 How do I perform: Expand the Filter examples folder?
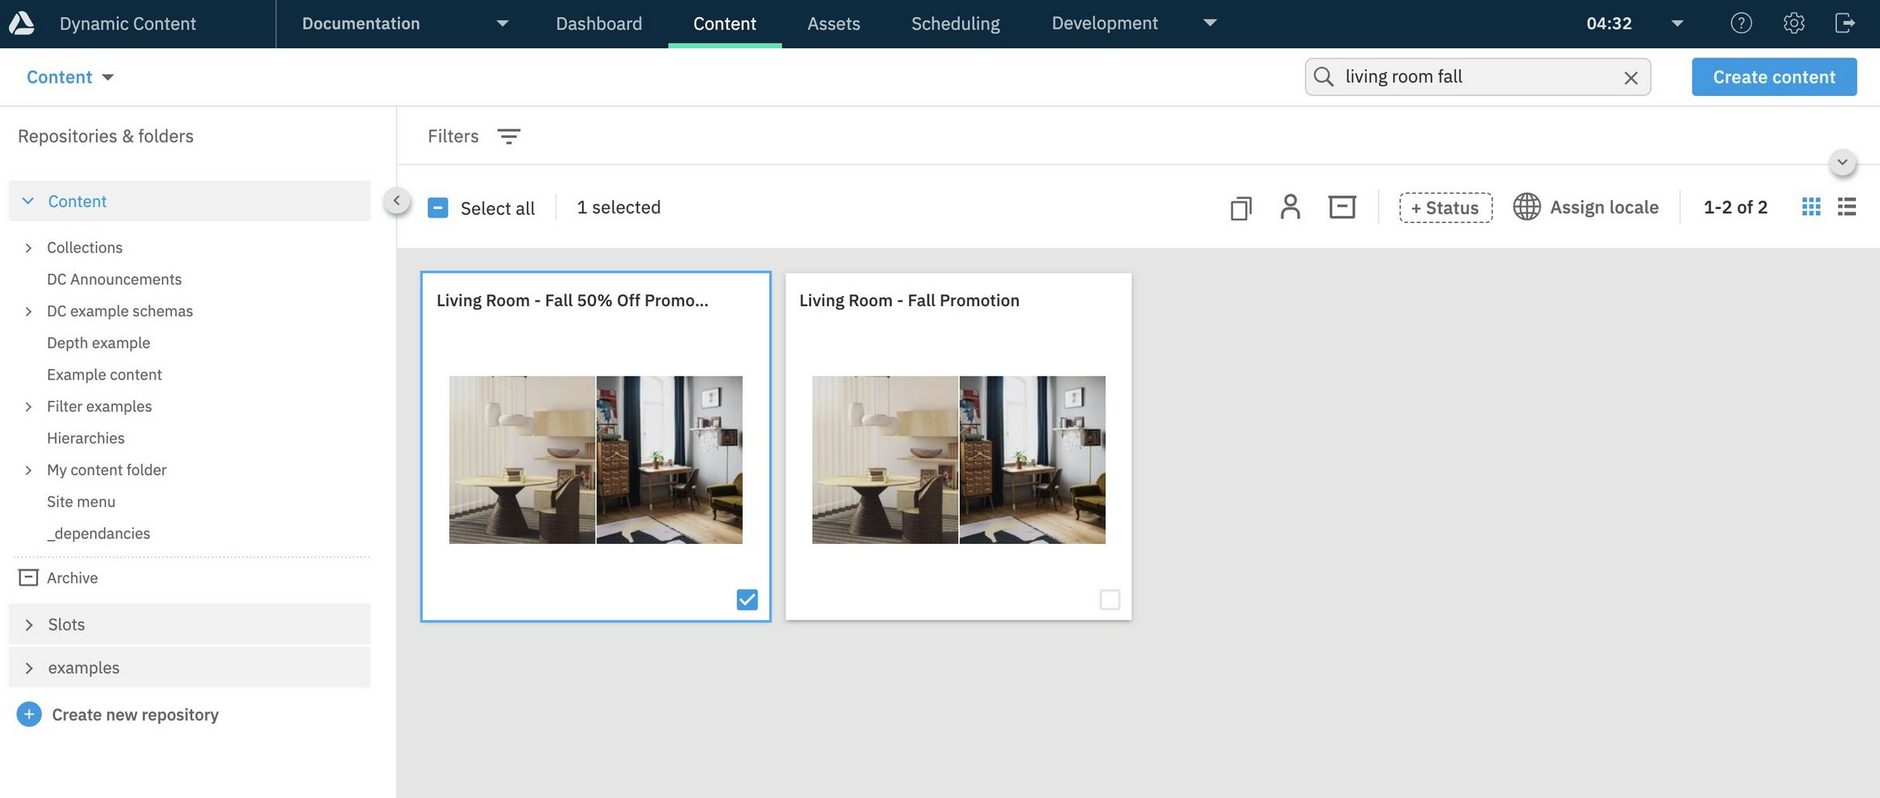28,407
